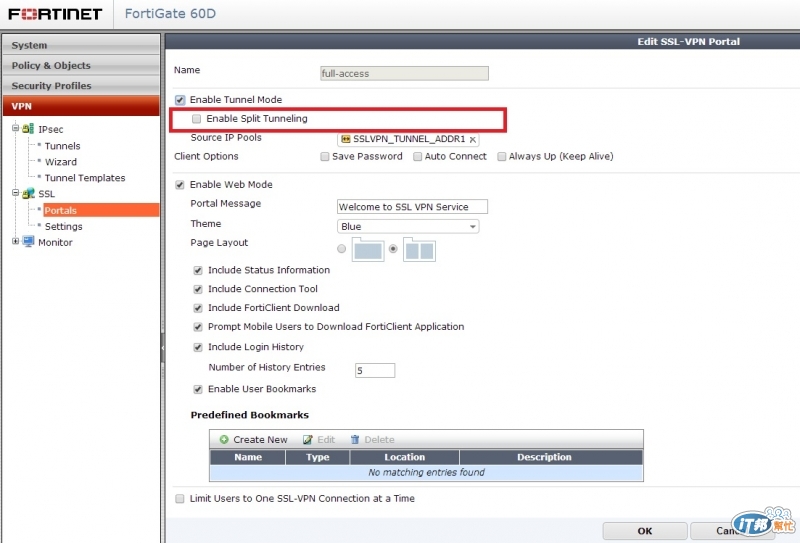Open Tunnels under IPsec
Image resolution: width=800 pixels, height=543 pixels.
(62, 146)
